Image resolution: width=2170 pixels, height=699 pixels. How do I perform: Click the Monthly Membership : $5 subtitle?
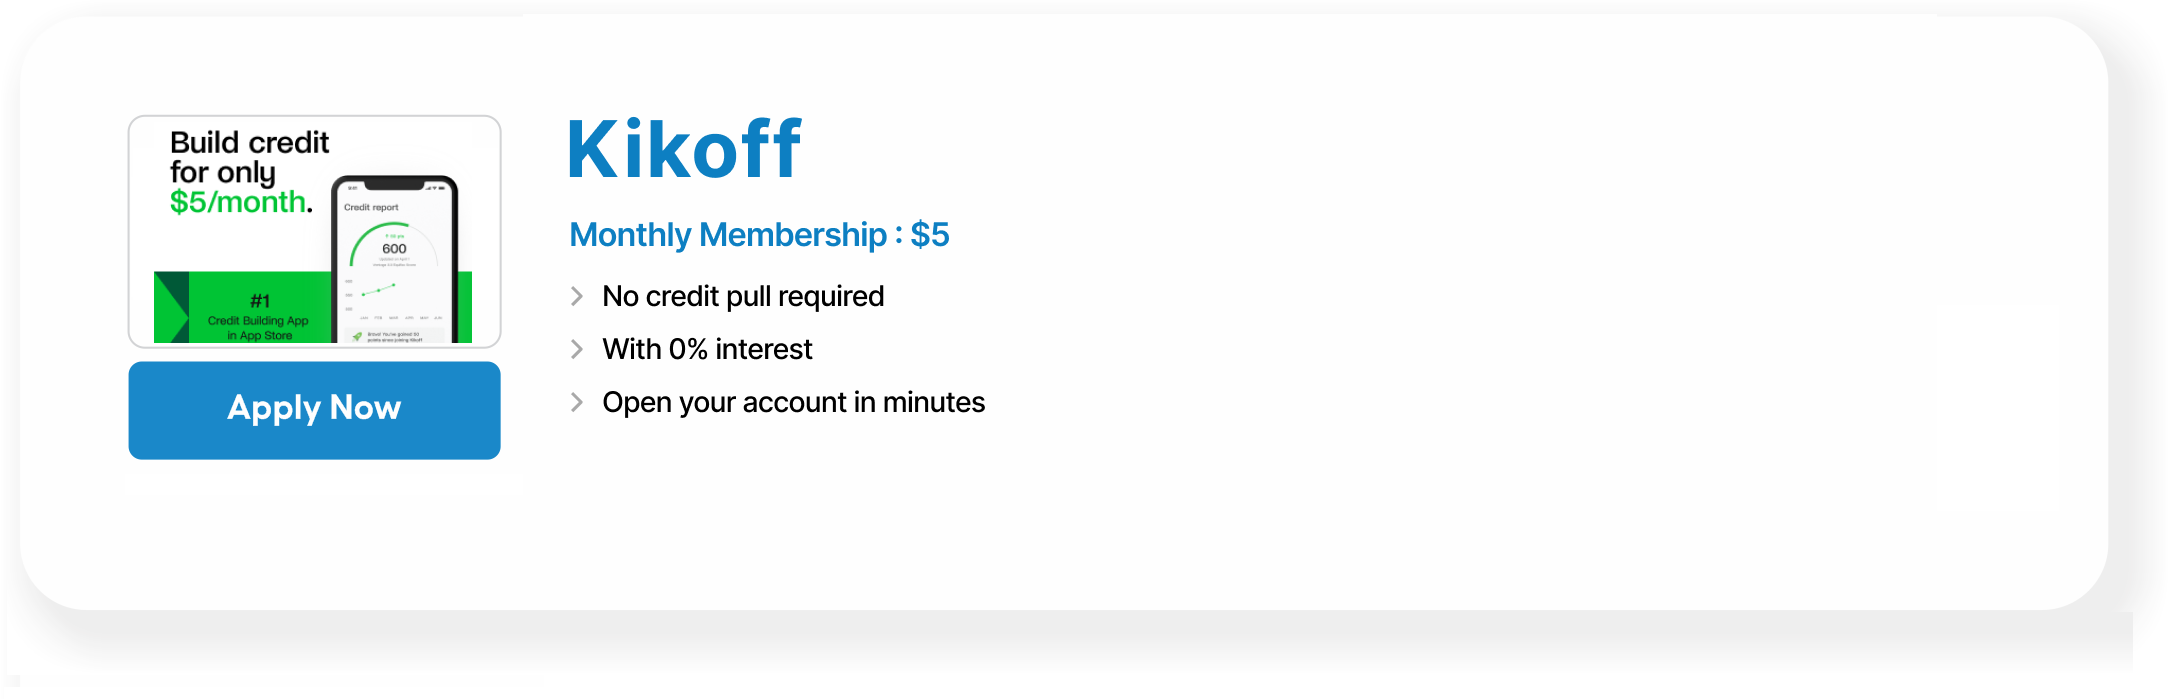tap(759, 235)
